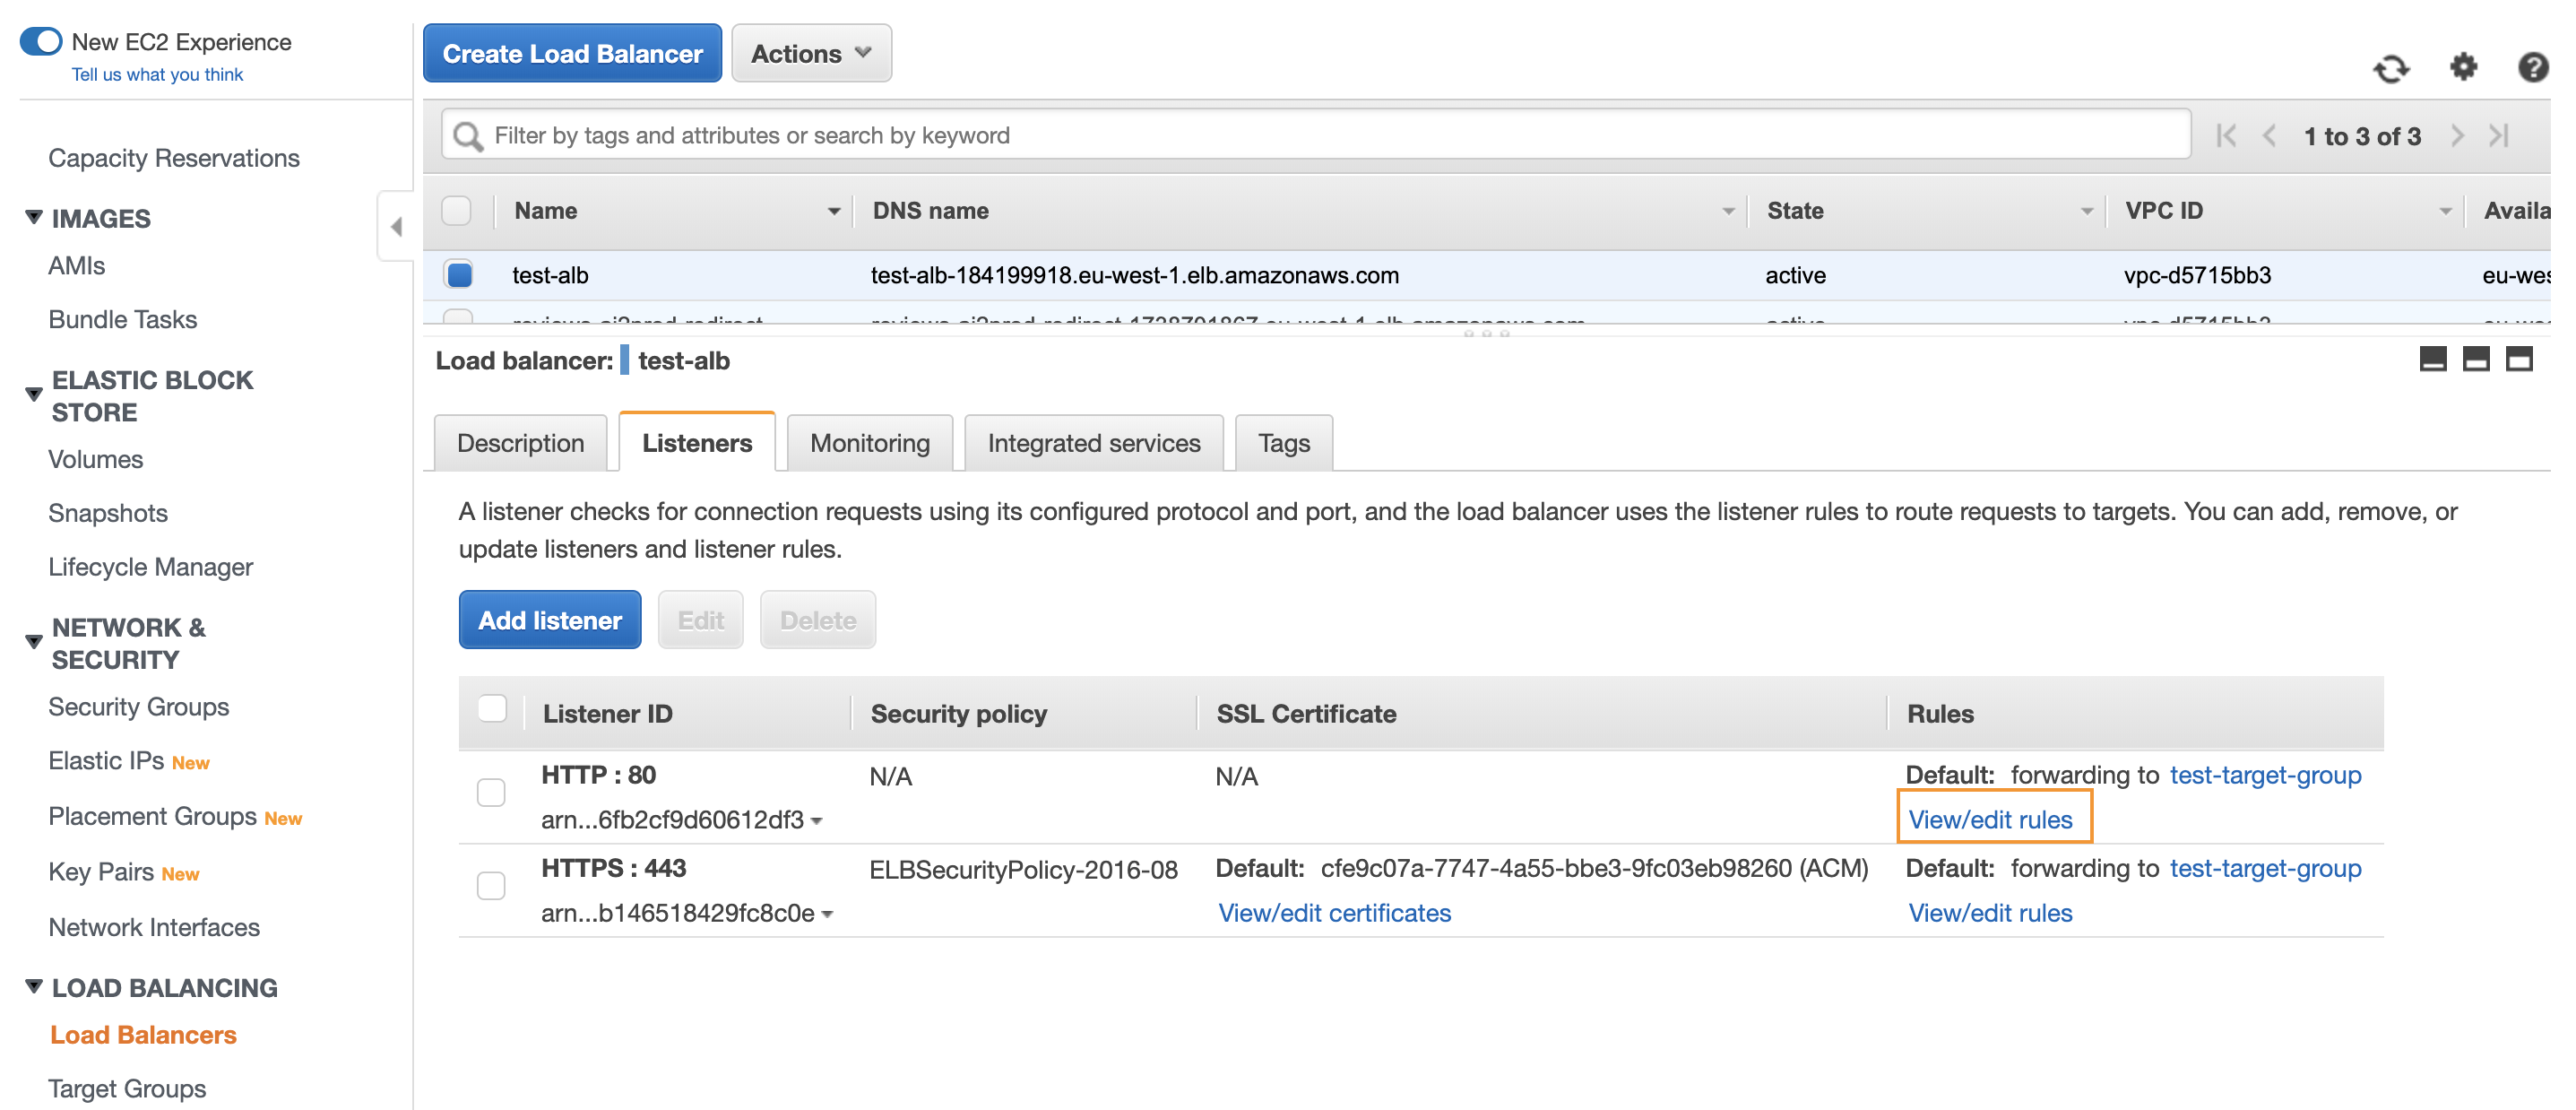Expand the arn...6fb2cf9d60612df3 listener ARN dropdown
Image resolution: width=2576 pixels, height=1110 pixels.
(x=817, y=822)
